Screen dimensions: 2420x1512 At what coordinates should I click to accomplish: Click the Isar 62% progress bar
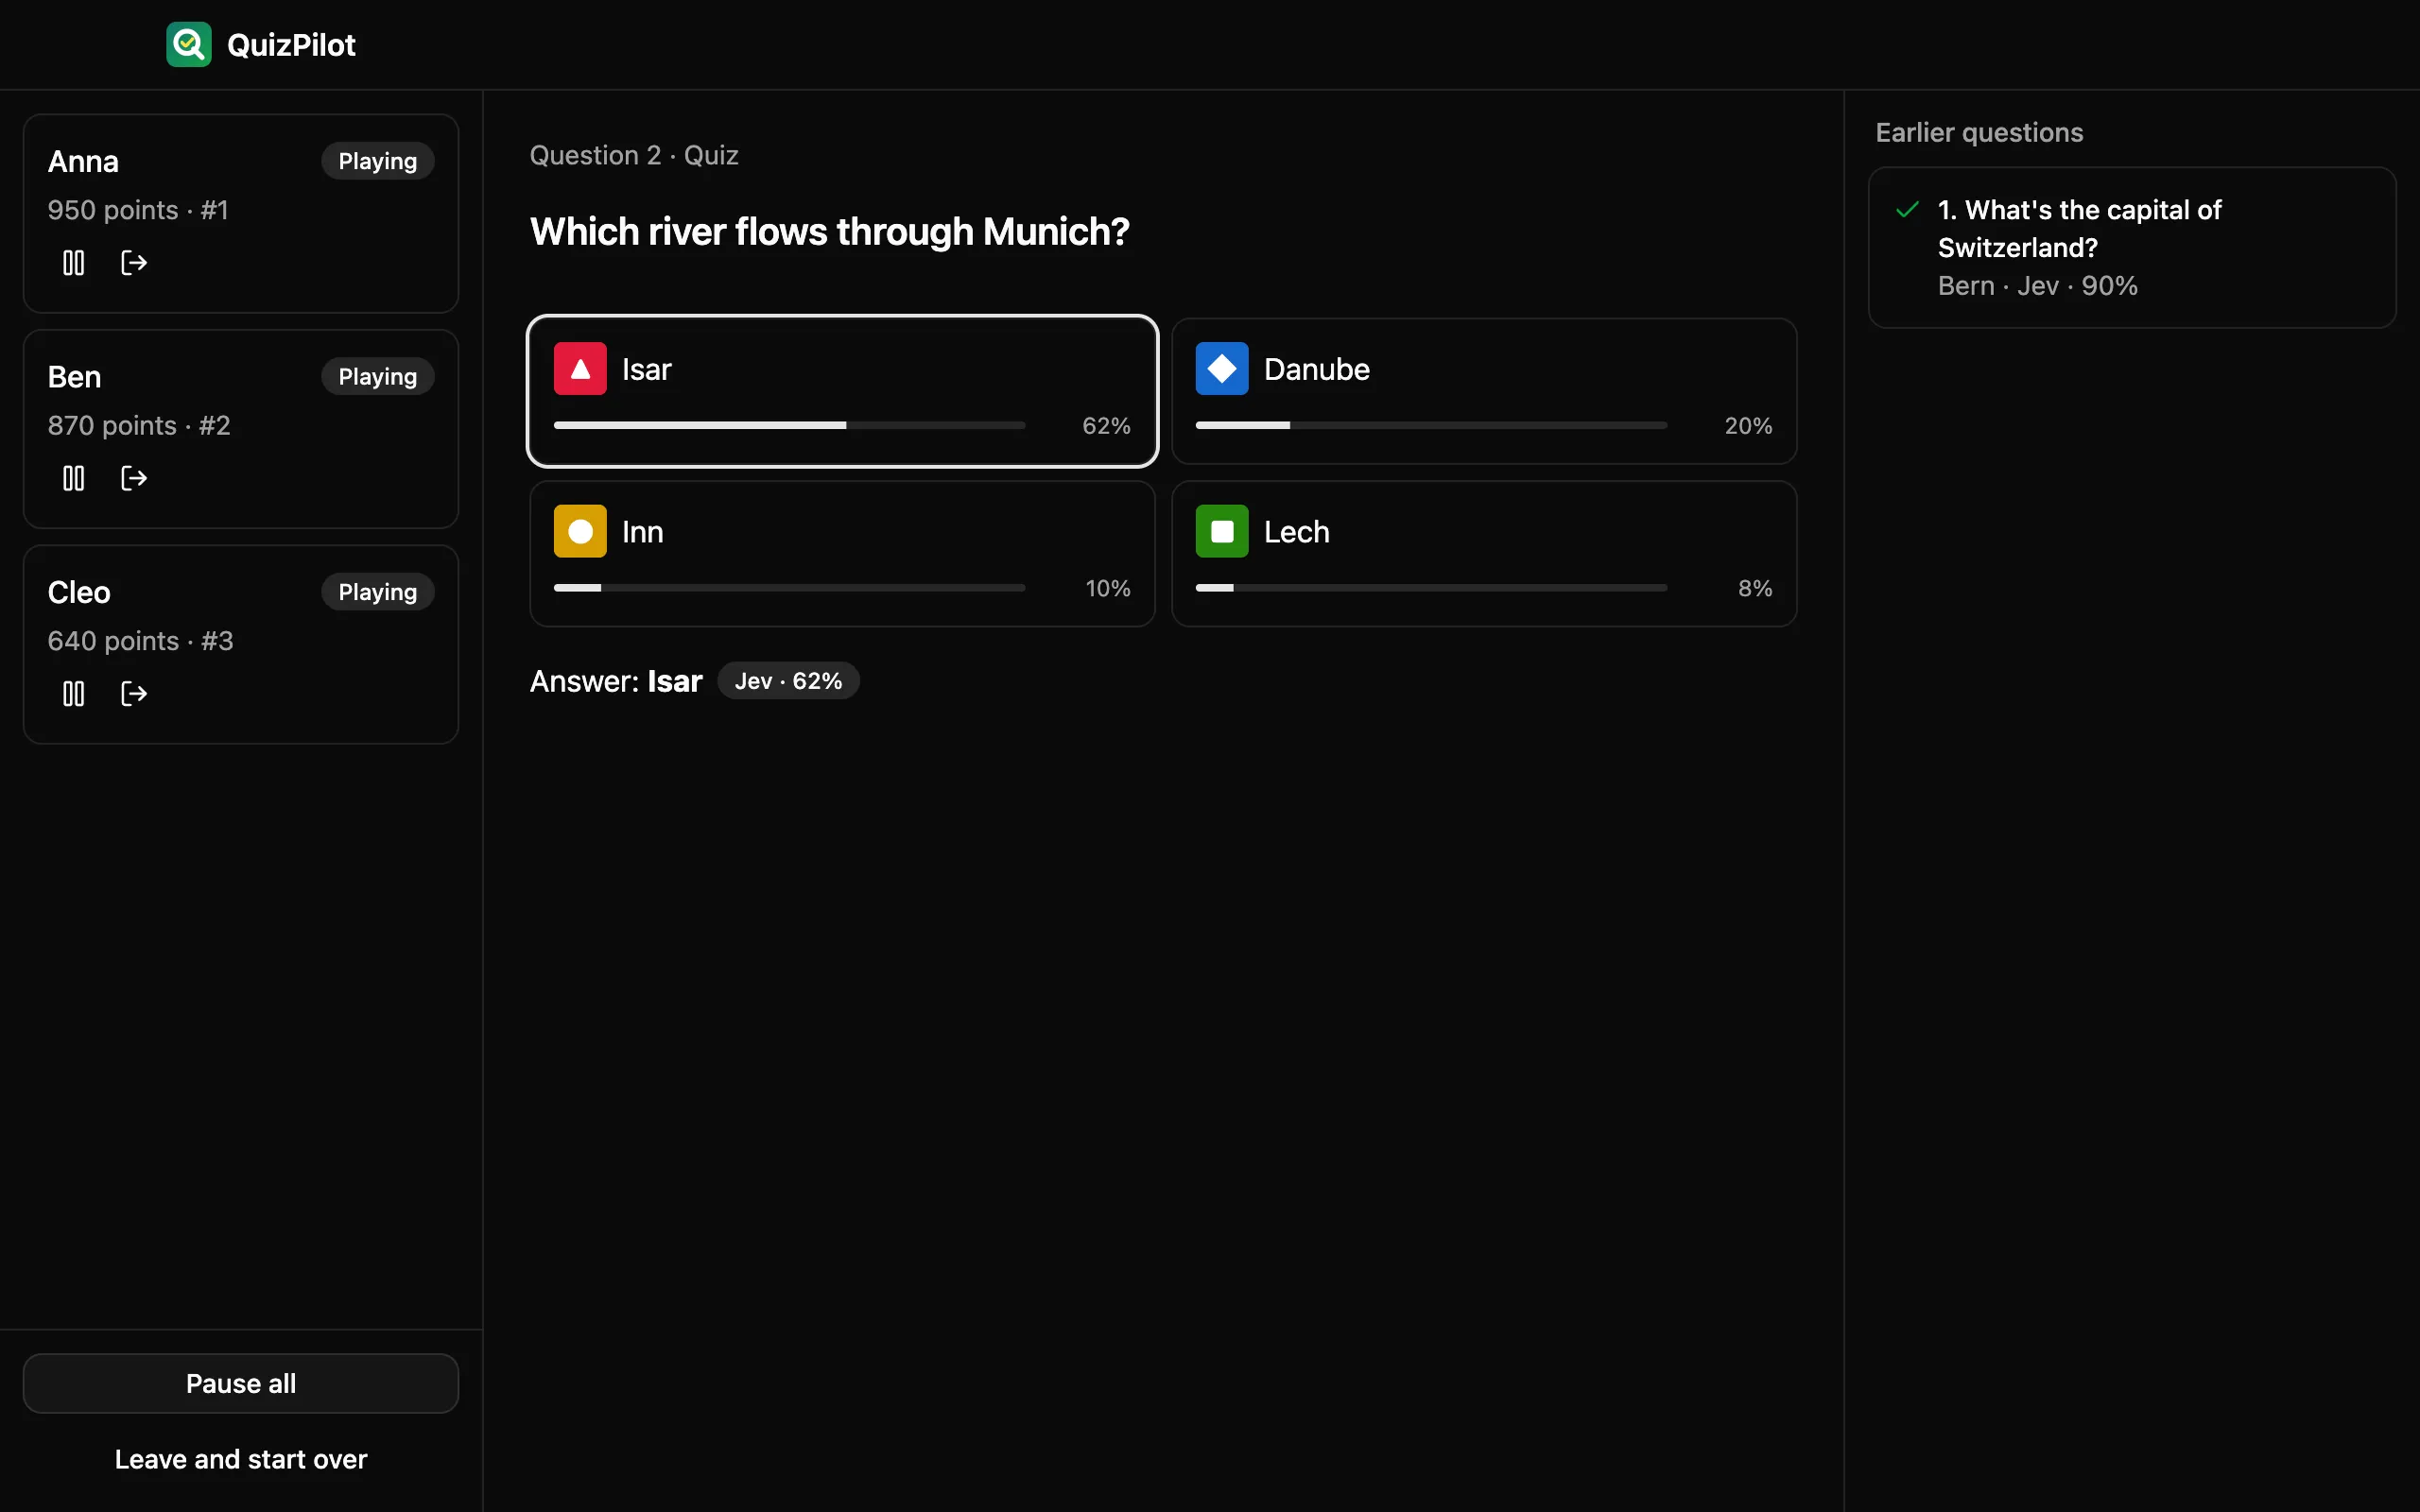(x=790, y=426)
